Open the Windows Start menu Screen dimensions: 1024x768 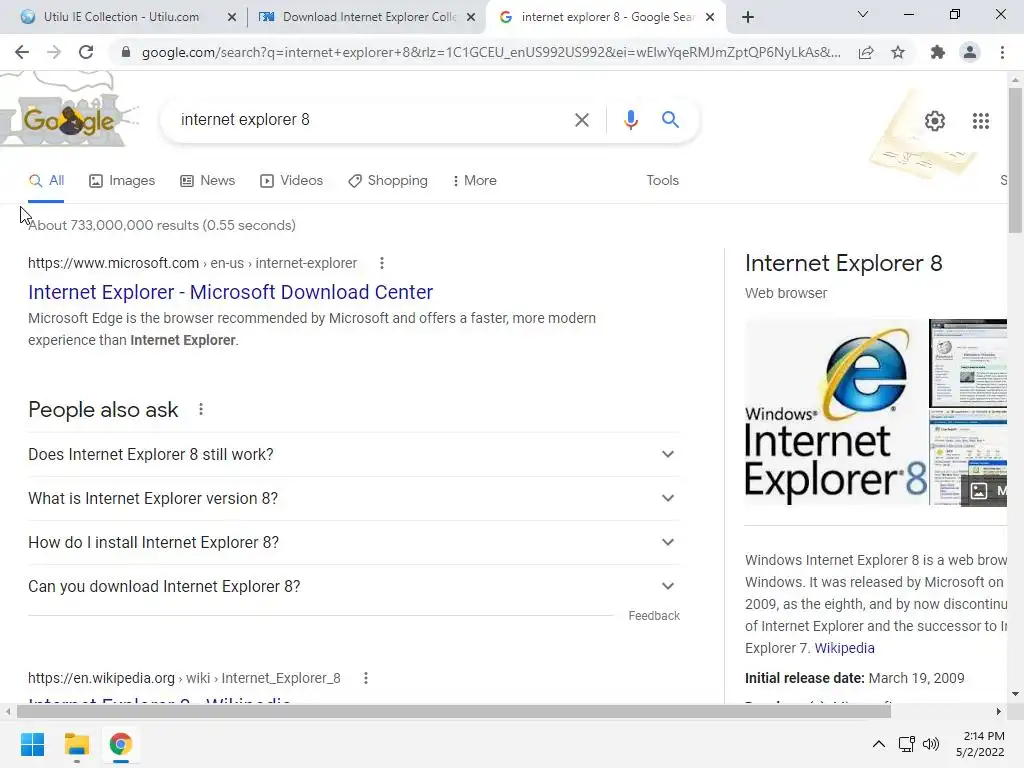[32, 744]
